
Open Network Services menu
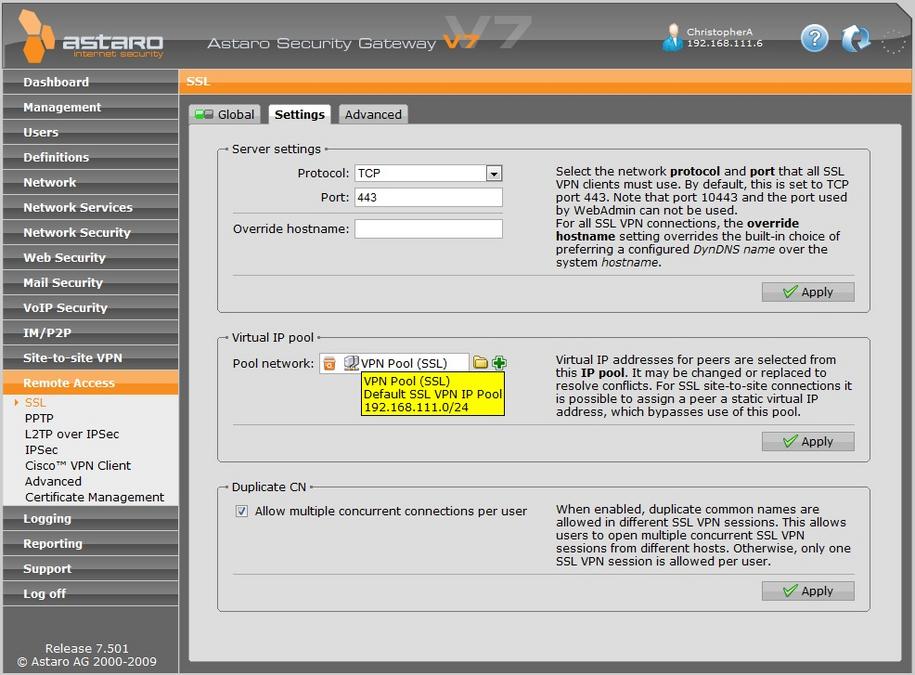(x=91, y=208)
